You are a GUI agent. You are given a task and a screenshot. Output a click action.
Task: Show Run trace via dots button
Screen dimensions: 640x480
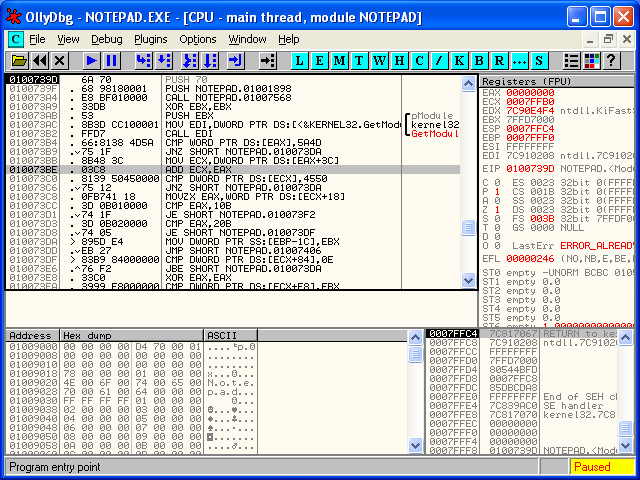[519, 61]
